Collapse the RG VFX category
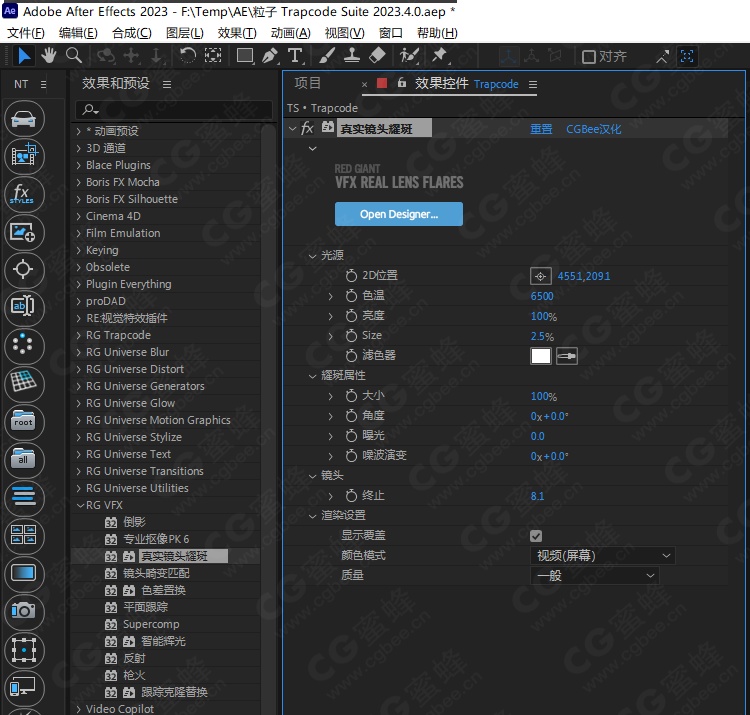 [80, 505]
